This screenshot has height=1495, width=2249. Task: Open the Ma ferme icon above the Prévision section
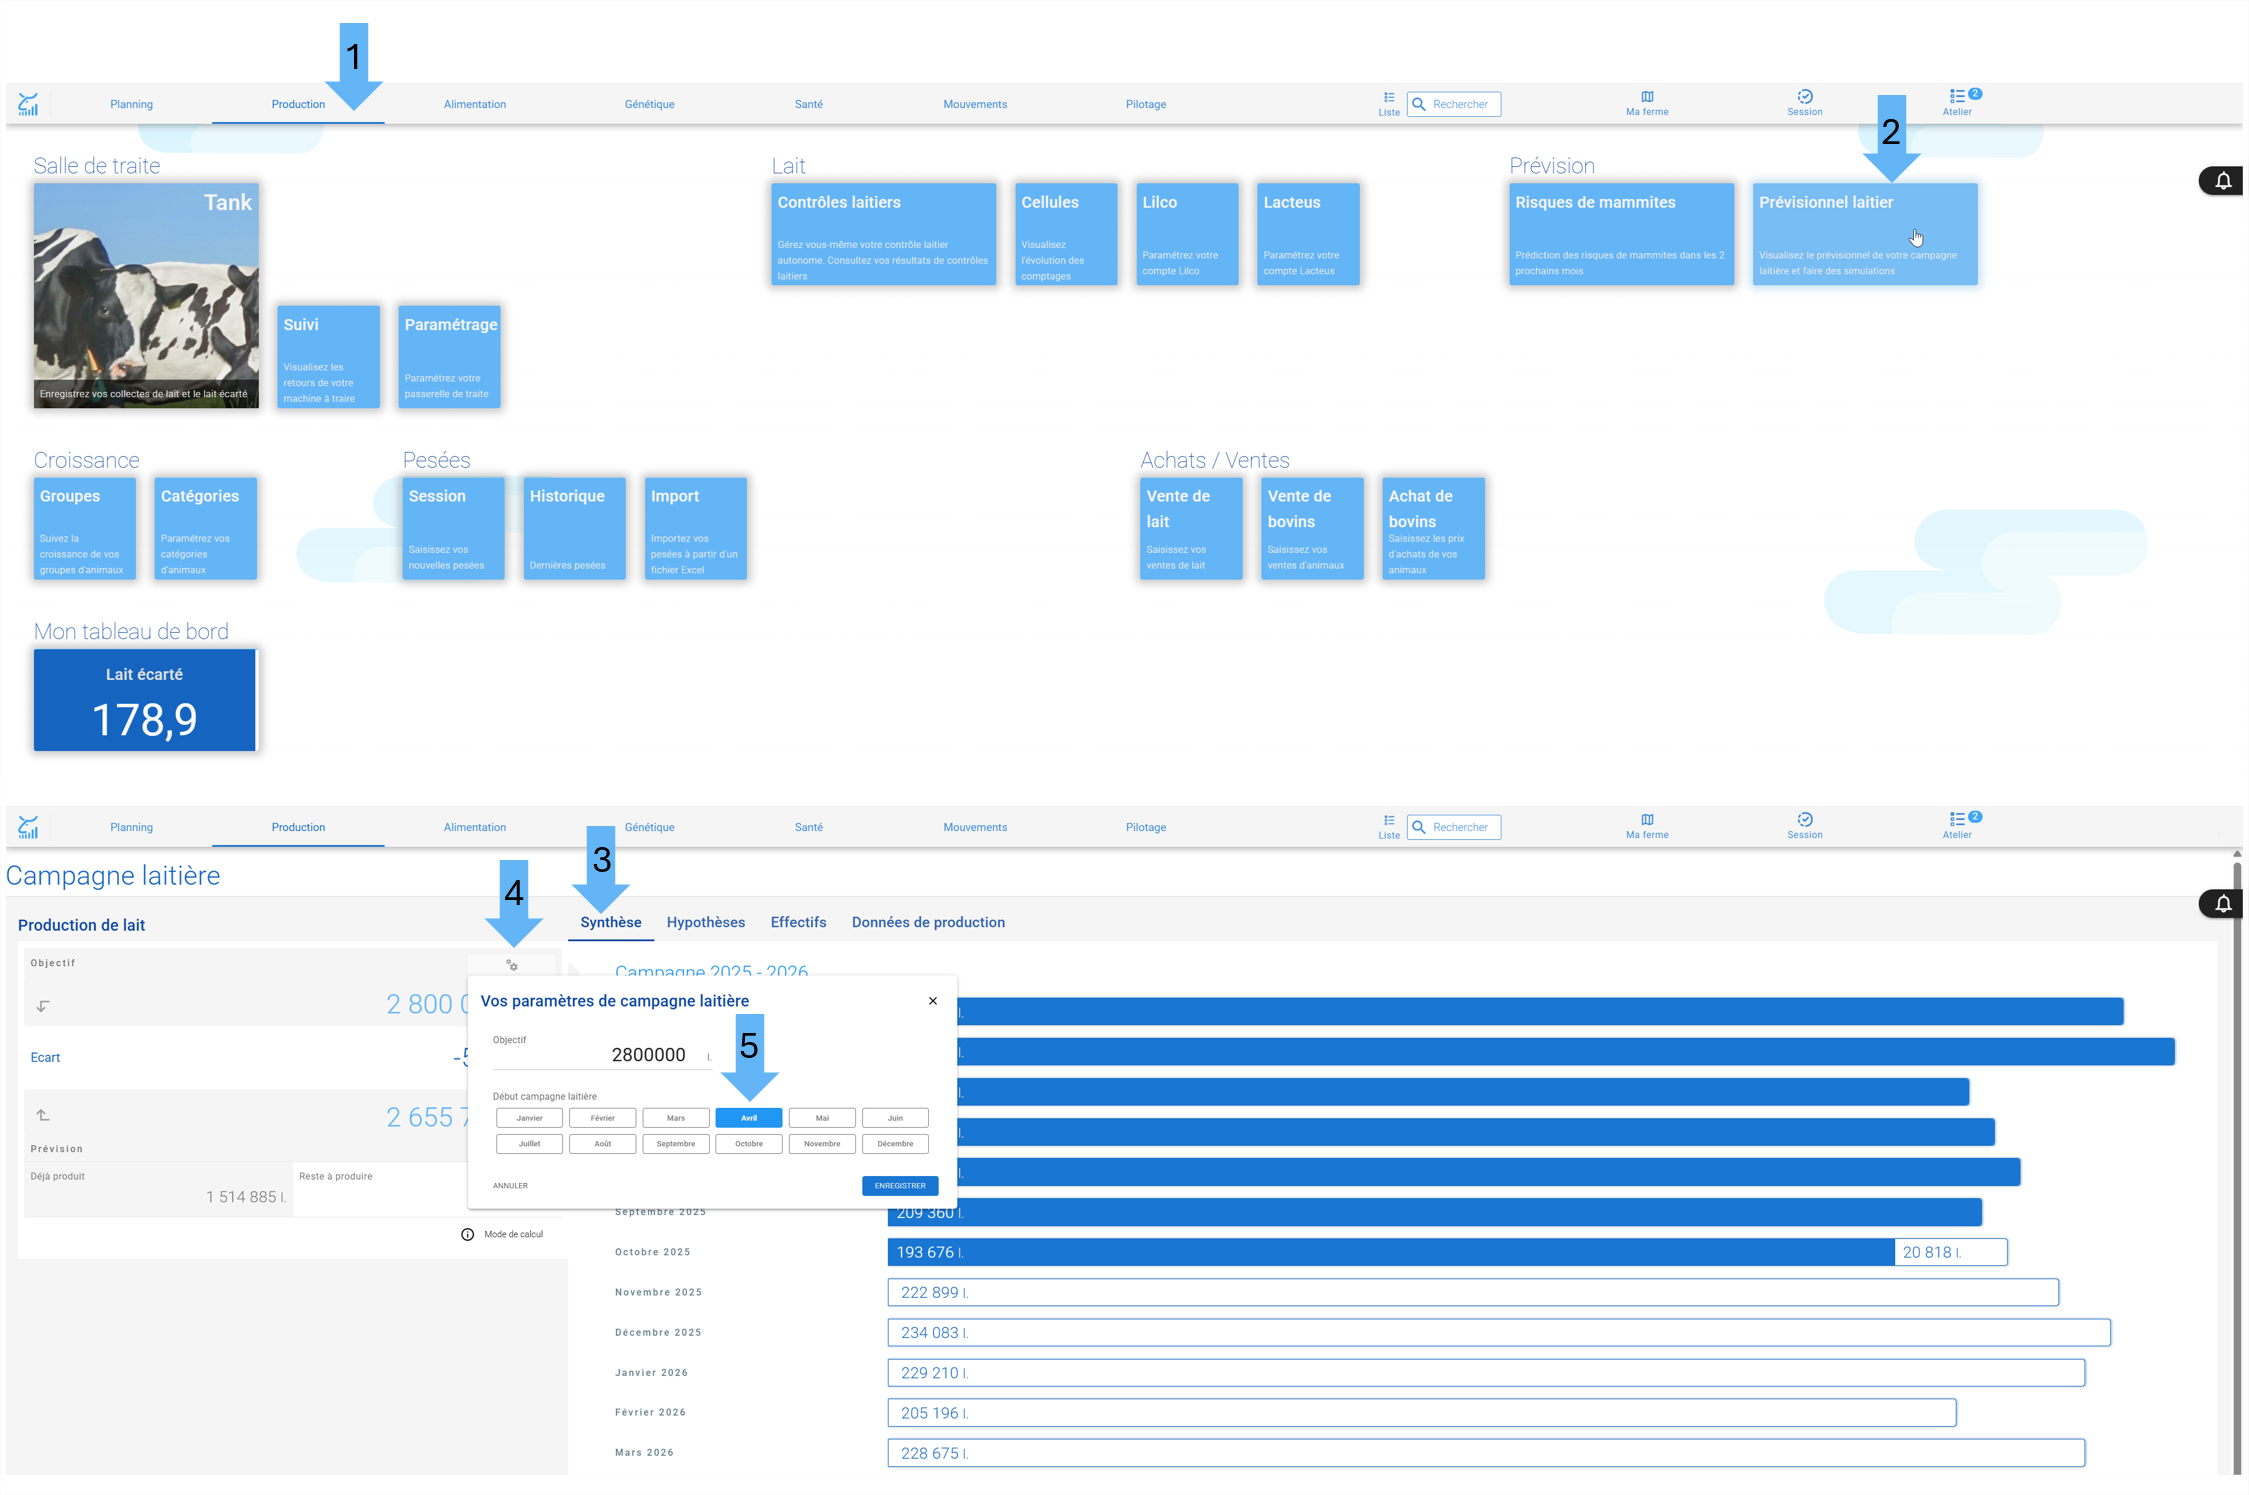coord(1647,103)
